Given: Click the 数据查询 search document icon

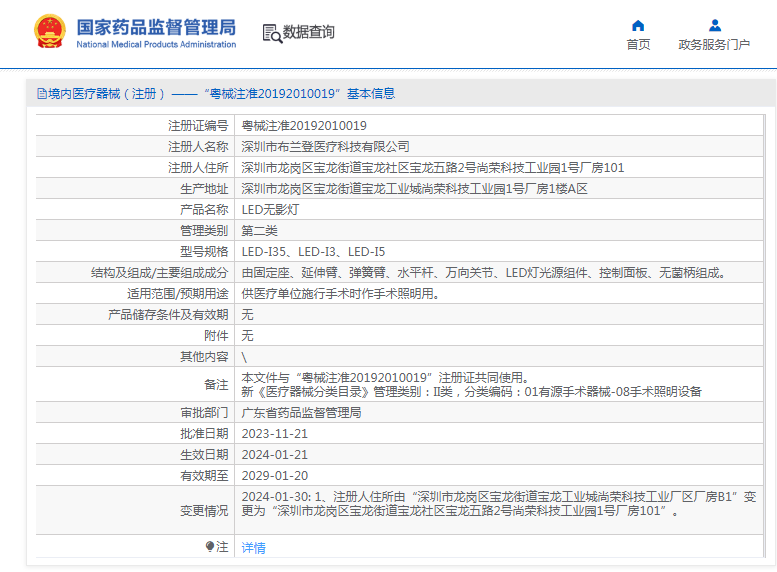Looking at the screenshot, I should click(272, 33).
